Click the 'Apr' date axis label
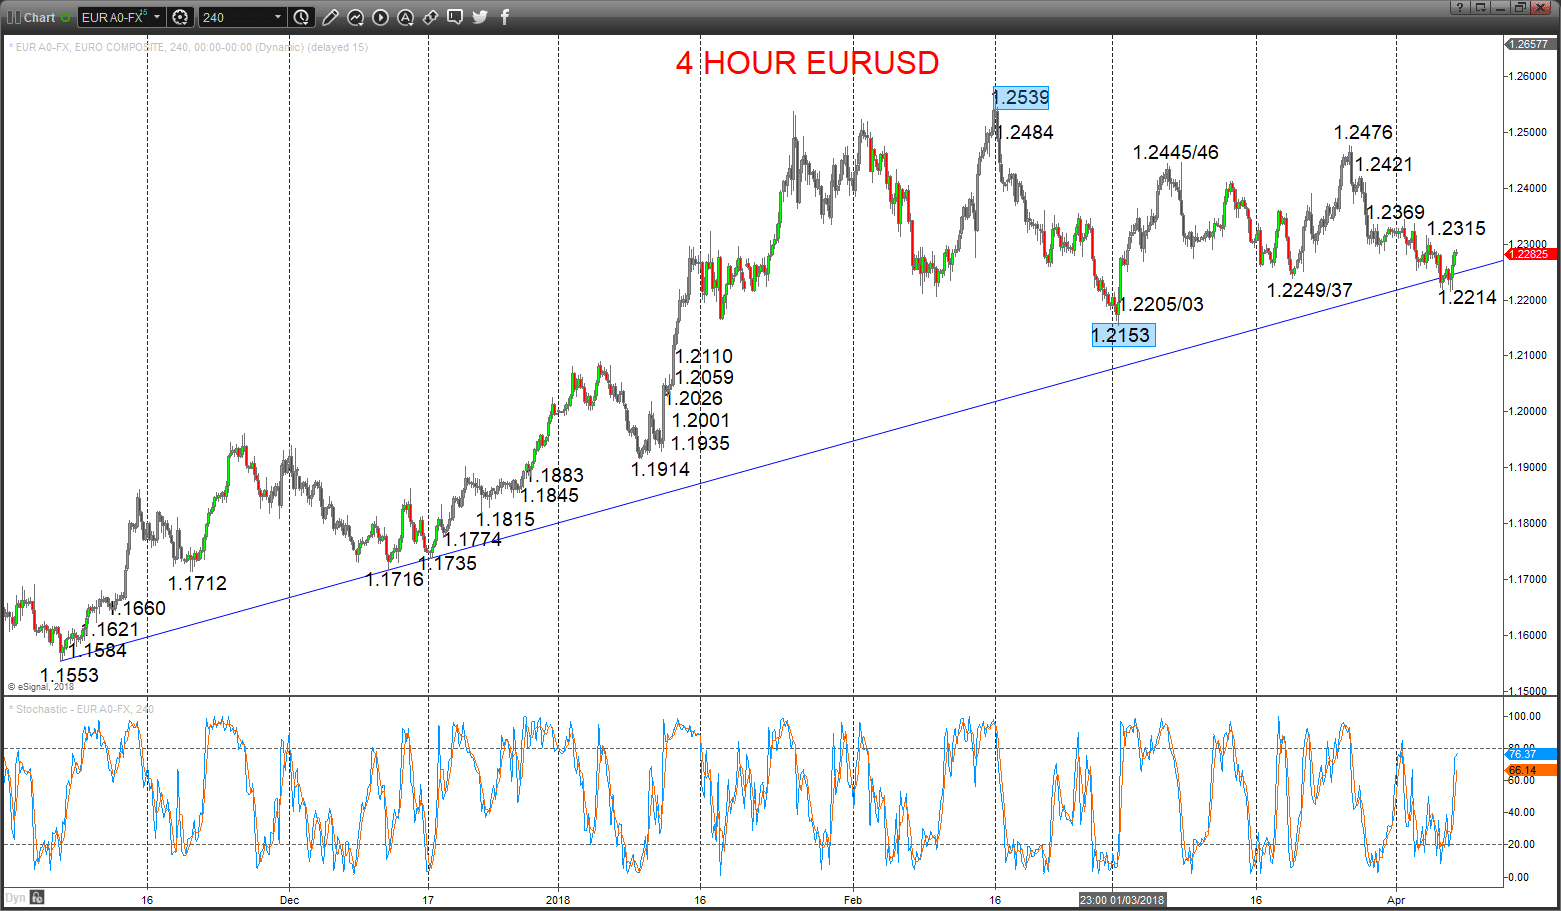 1396,900
